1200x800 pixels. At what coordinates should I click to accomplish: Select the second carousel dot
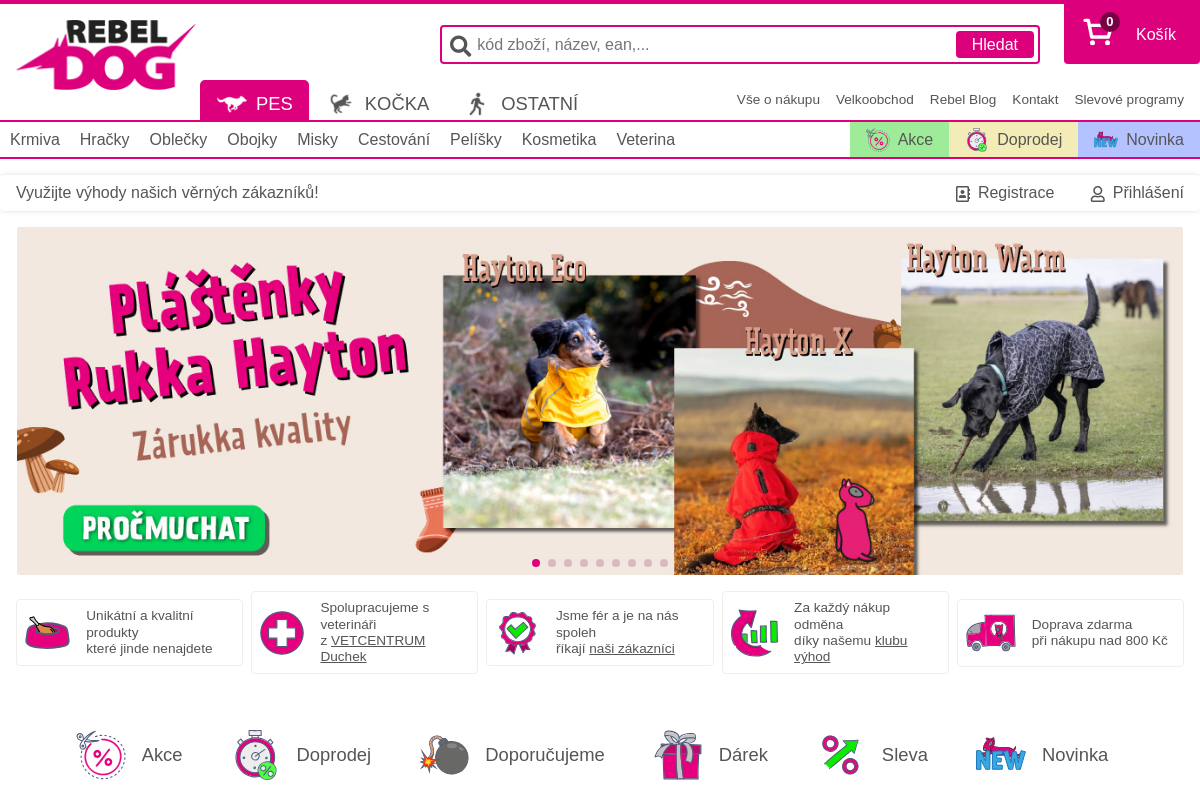(552, 563)
